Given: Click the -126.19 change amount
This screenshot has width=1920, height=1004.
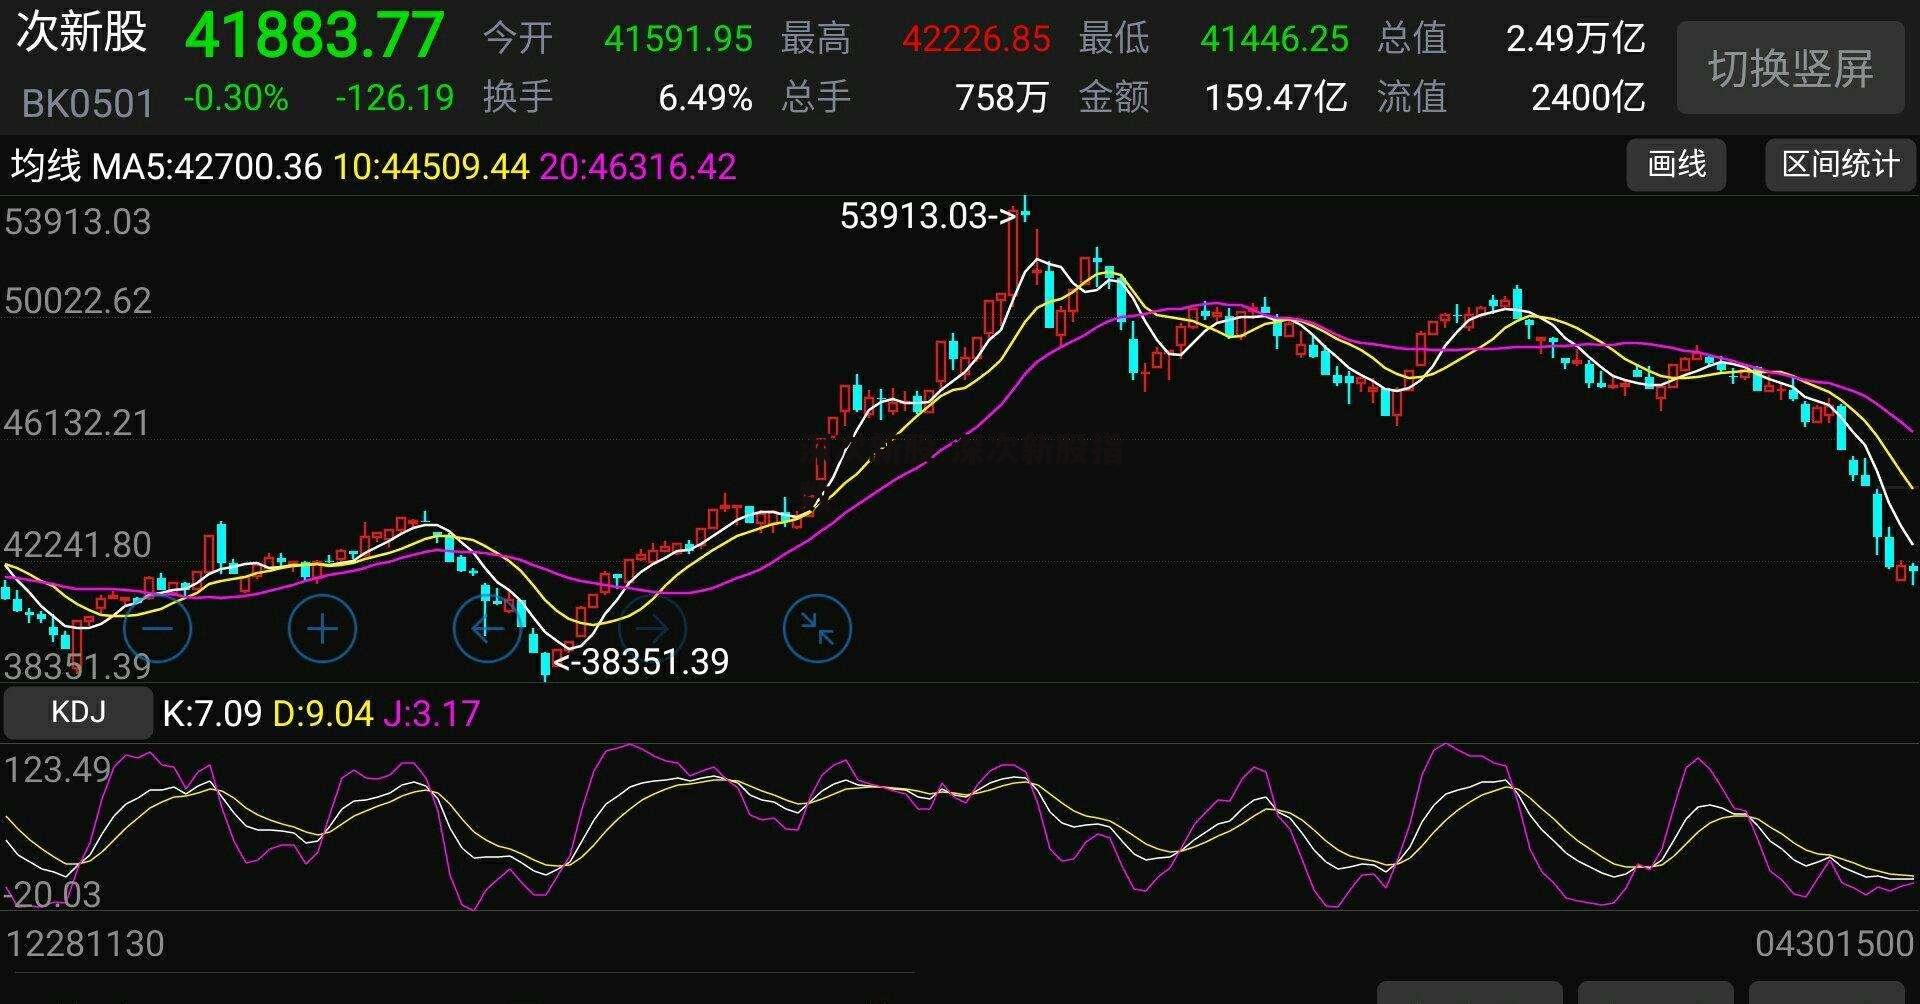Looking at the screenshot, I should 395,98.
